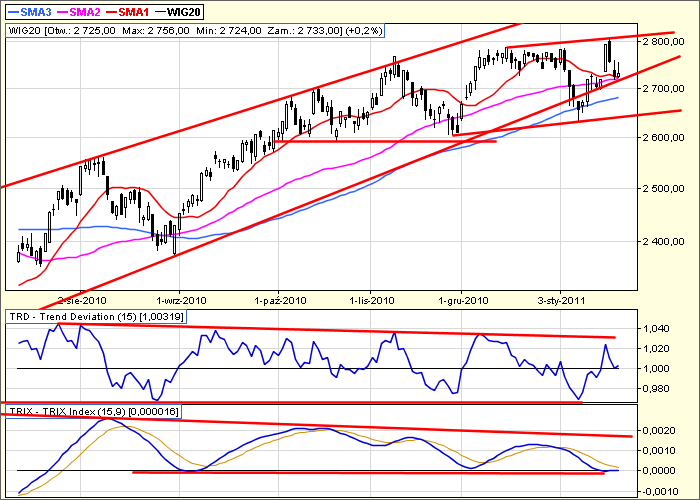Click the 1,020 TRD axis value
The image size is (700, 500).
(x=655, y=349)
